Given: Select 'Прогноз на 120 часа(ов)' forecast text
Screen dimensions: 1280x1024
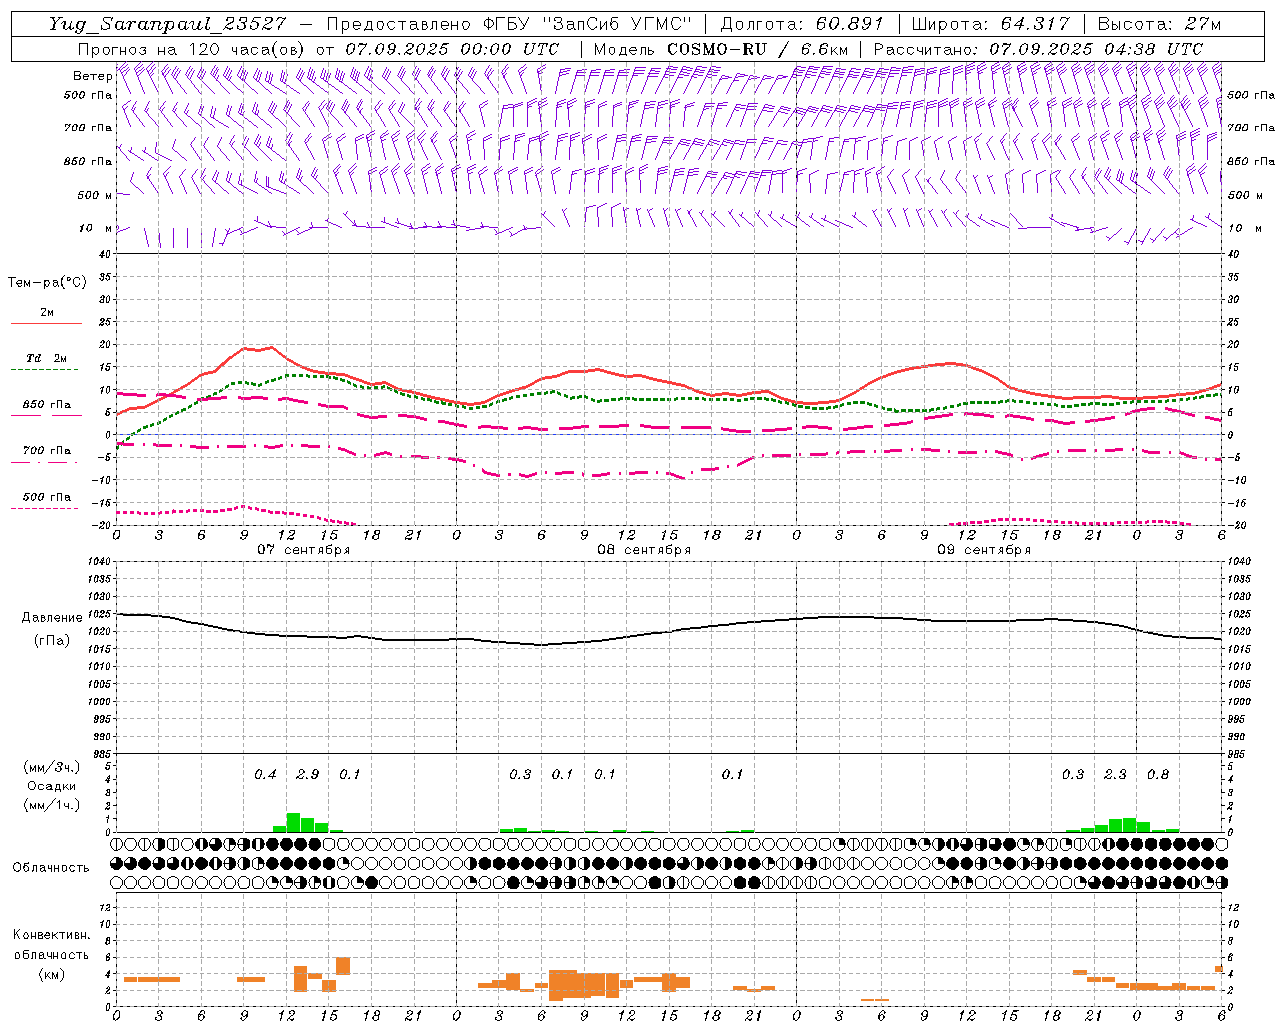Looking at the screenshot, I should click(193, 49).
